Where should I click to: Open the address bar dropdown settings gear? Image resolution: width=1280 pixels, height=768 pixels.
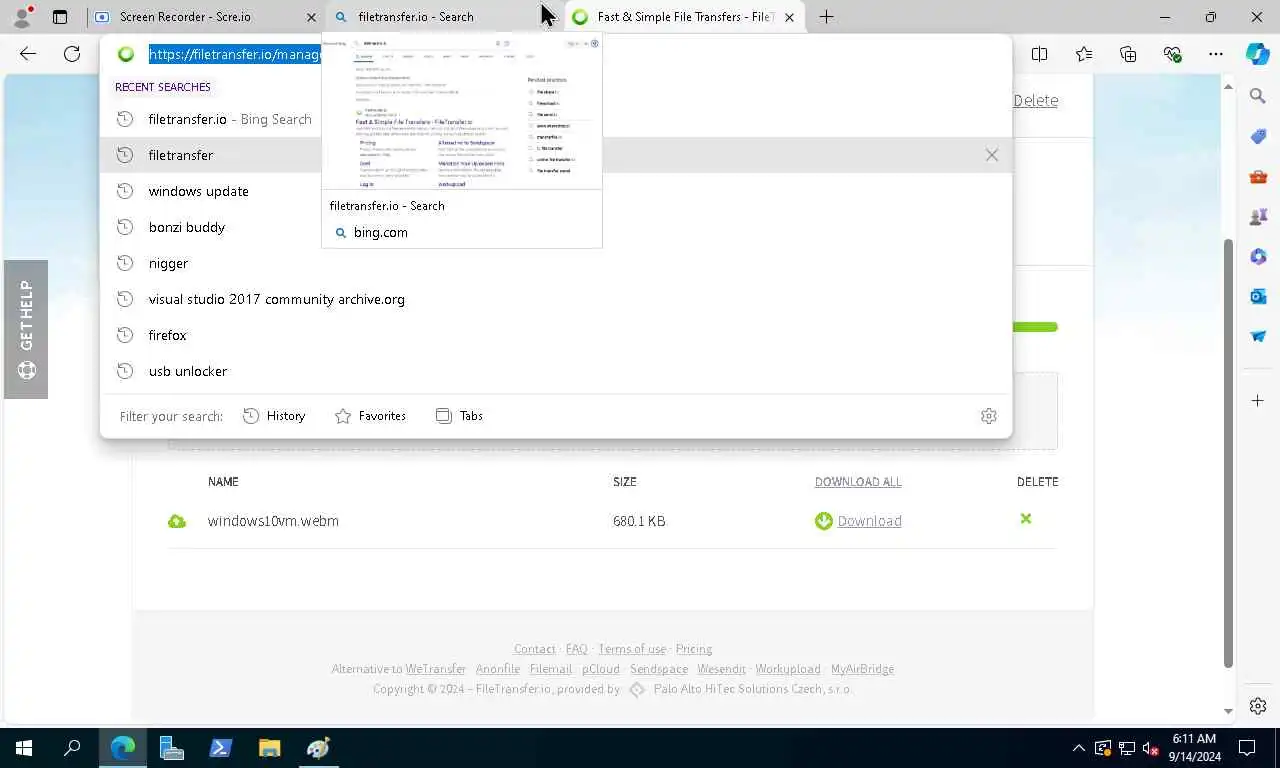pos(989,416)
